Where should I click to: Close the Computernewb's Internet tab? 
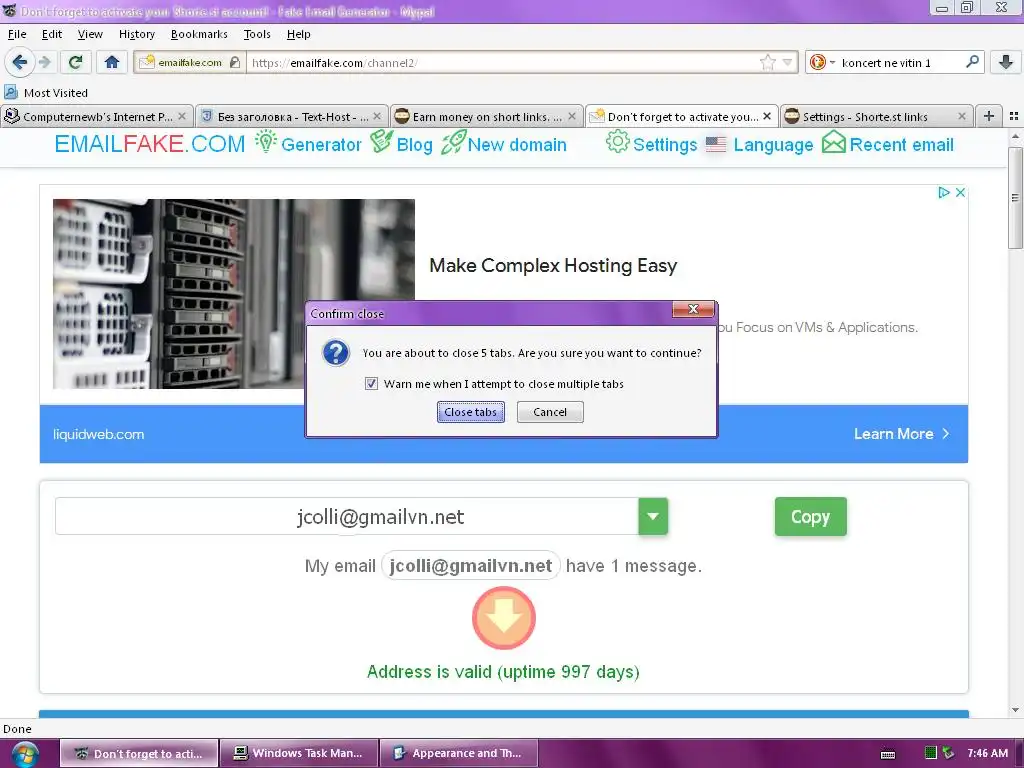182,116
